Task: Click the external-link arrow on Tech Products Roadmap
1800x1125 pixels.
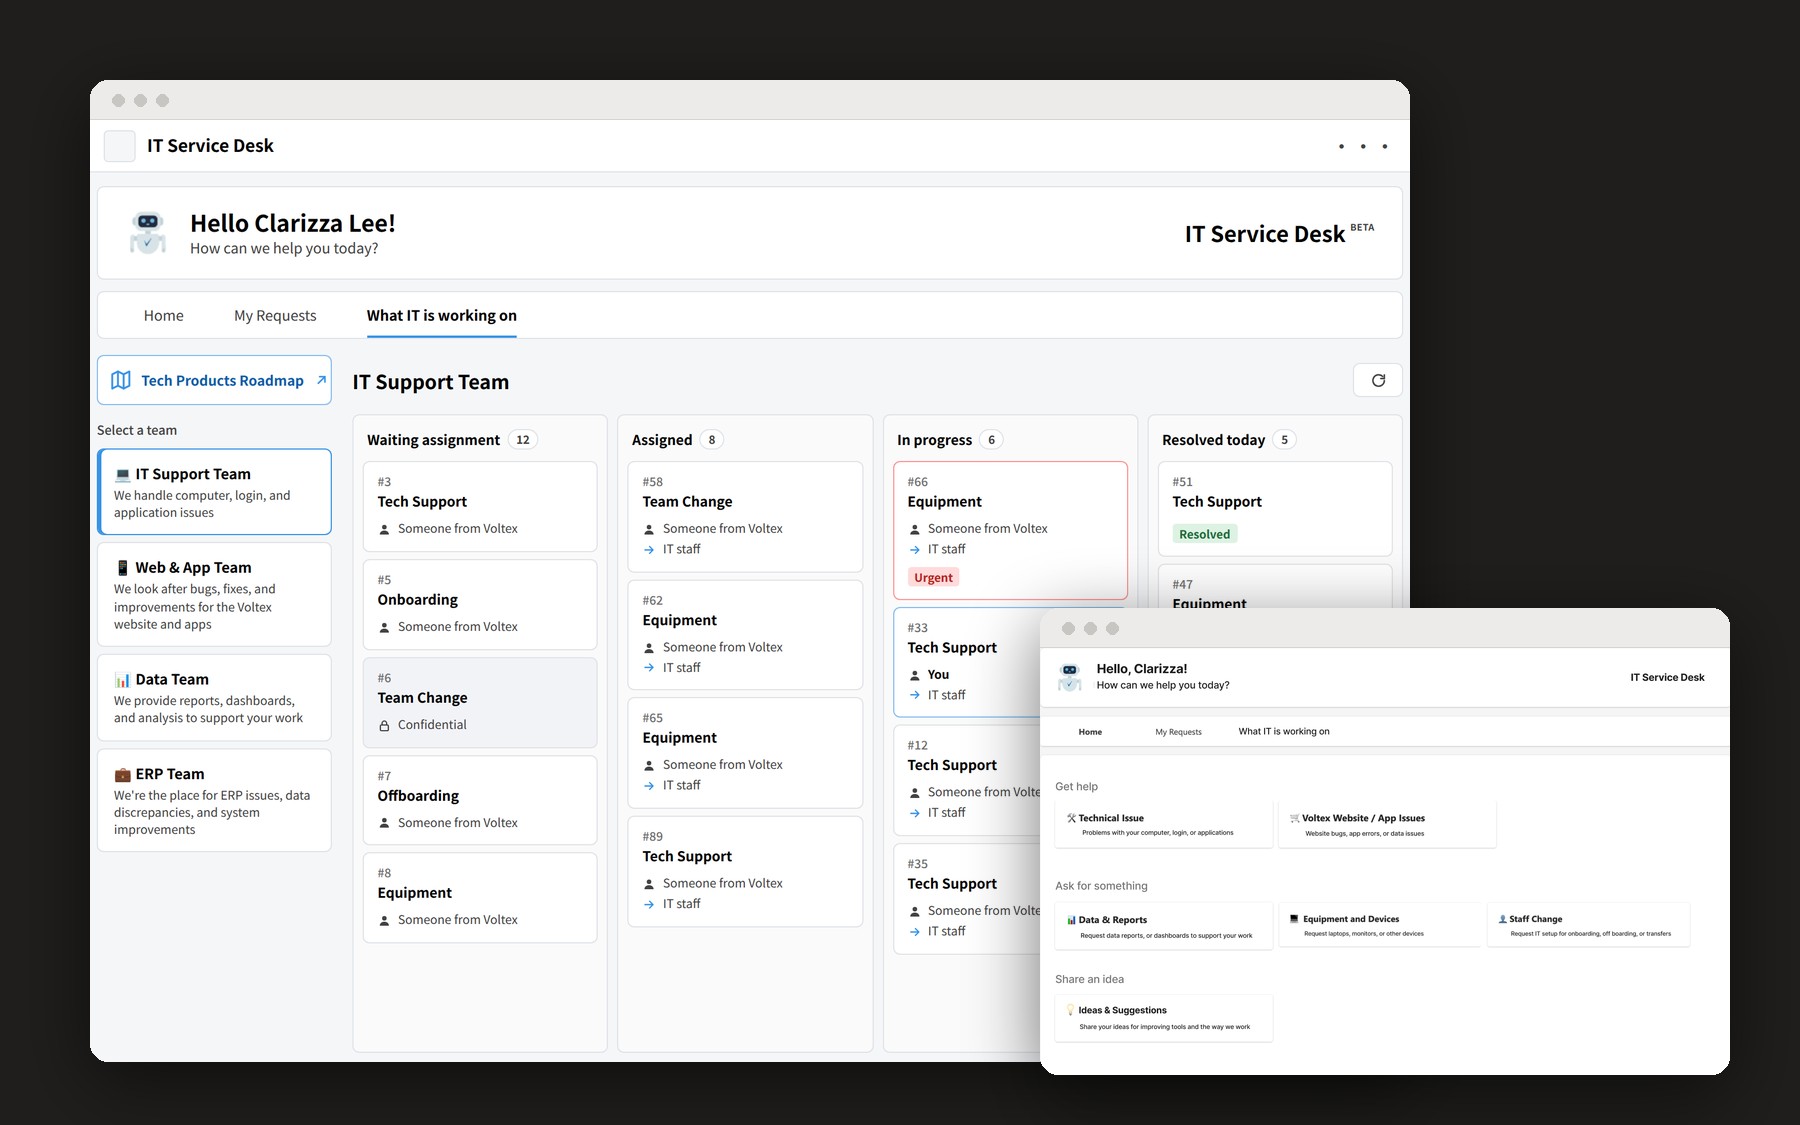Action: tap(321, 380)
